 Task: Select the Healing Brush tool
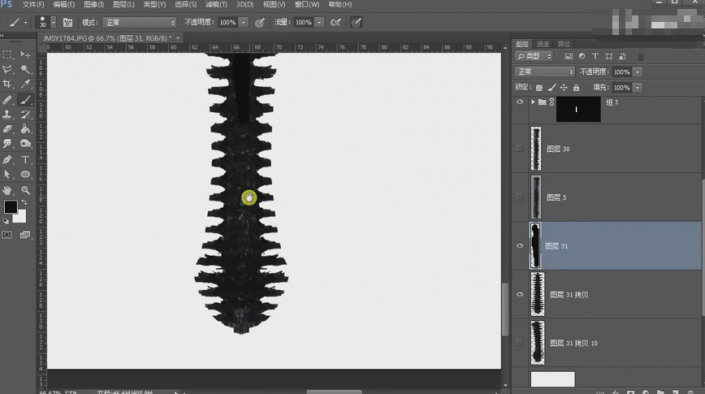[7, 100]
